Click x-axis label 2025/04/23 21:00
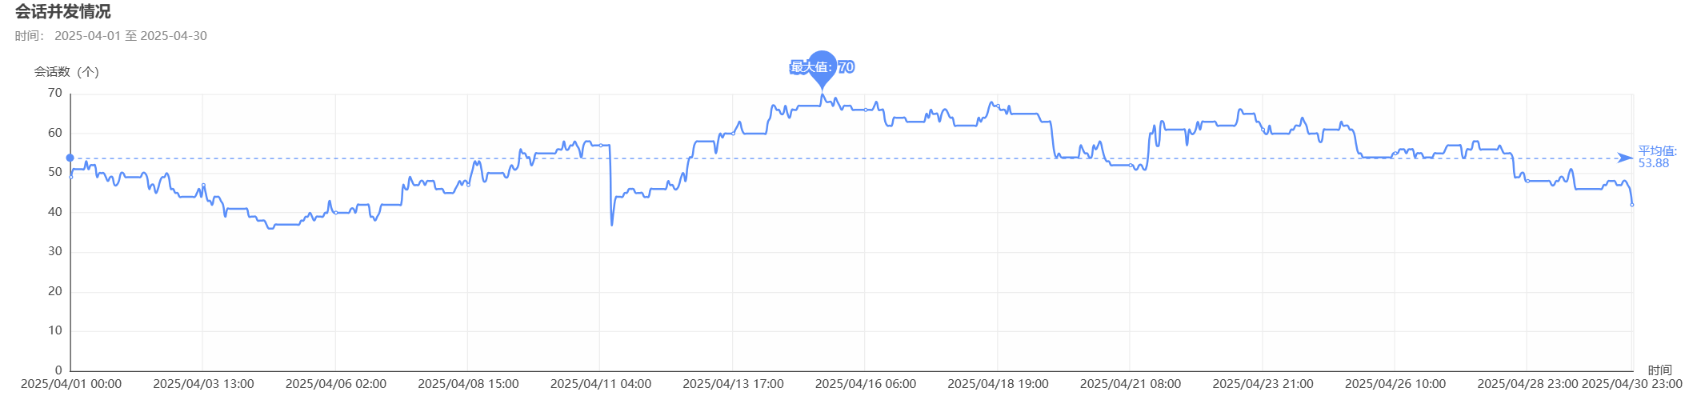The image size is (1693, 416). tap(1263, 384)
